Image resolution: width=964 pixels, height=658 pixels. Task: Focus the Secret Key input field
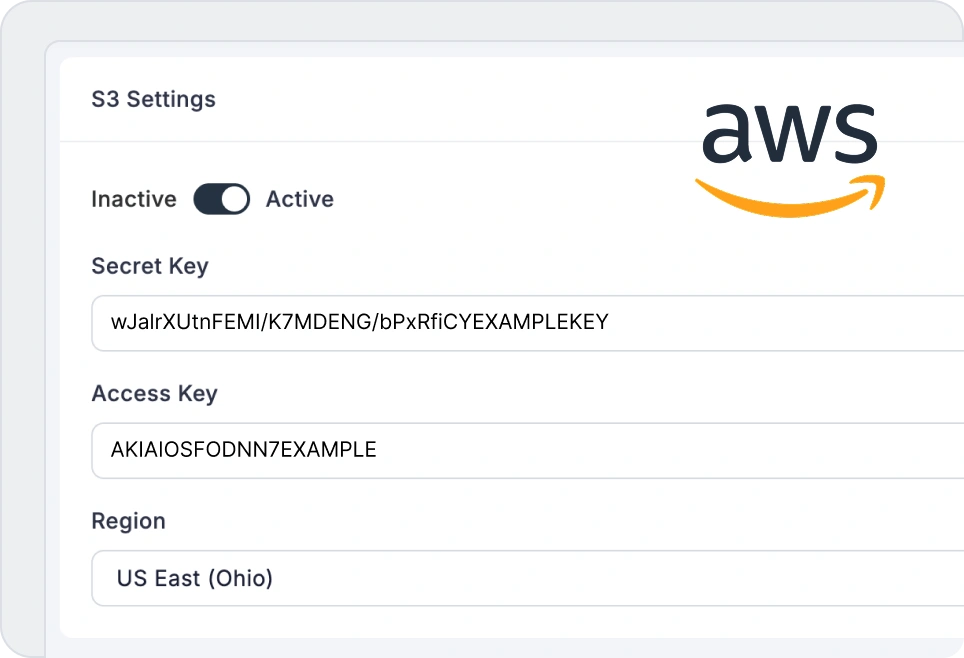click(x=528, y=323)
